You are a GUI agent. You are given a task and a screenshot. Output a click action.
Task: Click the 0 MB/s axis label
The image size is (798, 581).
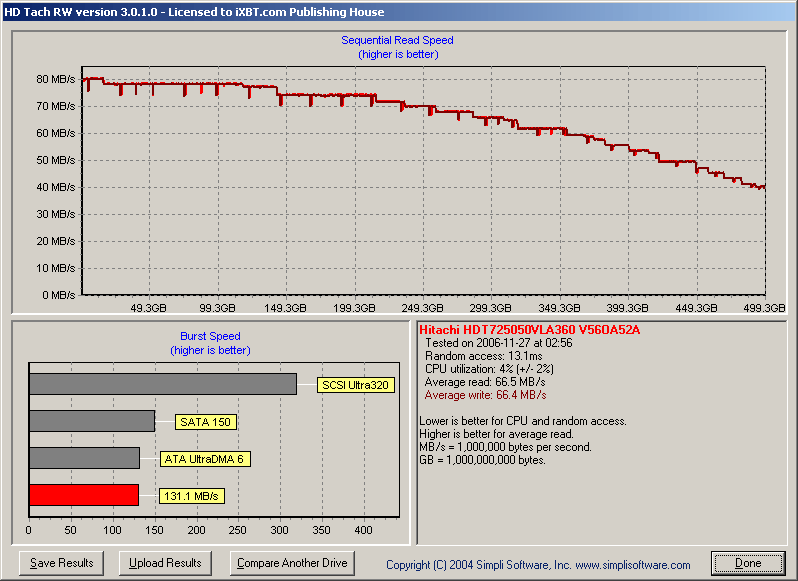coord(59,295)
